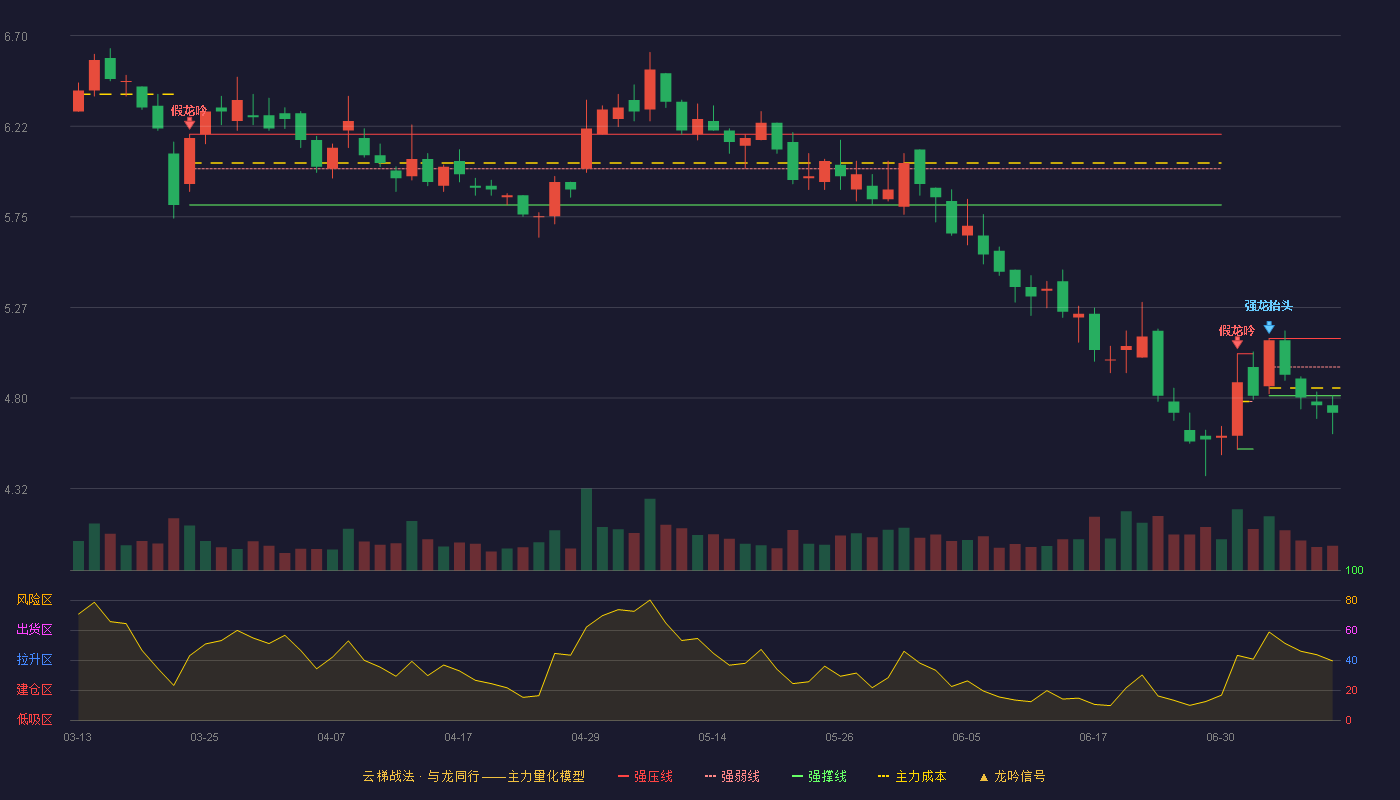This screenshot has height=800, width=1400.
Task: Toggle the 主力成本 legend text
Action: tap(921, 776)
